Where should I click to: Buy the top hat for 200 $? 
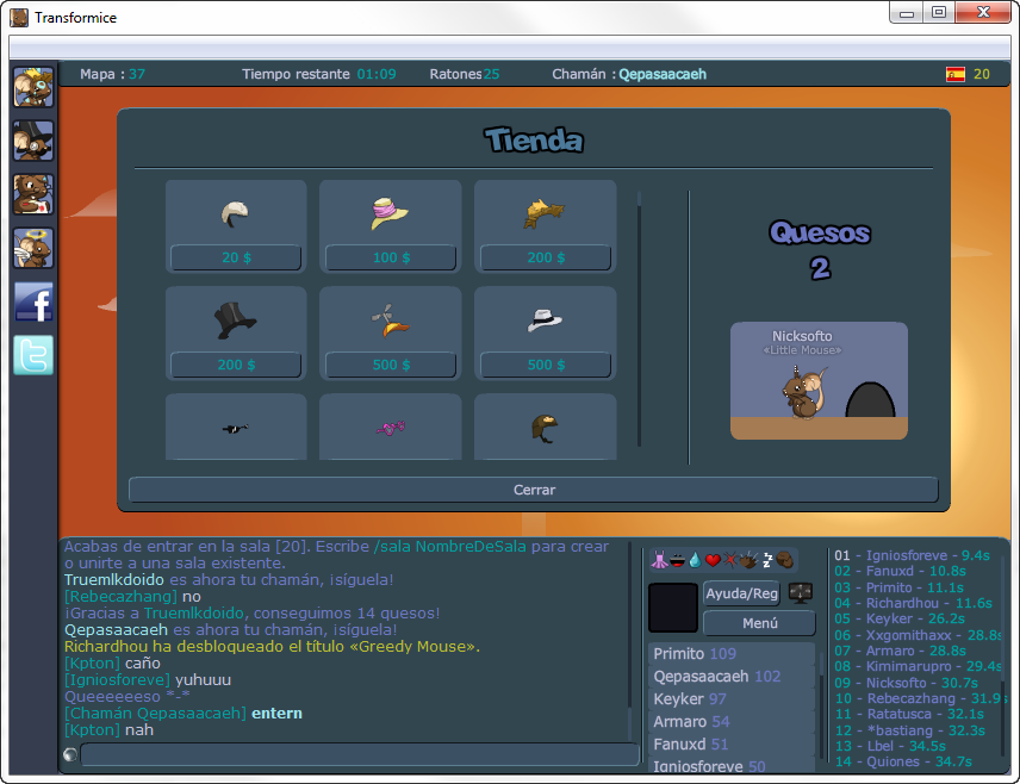[x=235, y=365]
